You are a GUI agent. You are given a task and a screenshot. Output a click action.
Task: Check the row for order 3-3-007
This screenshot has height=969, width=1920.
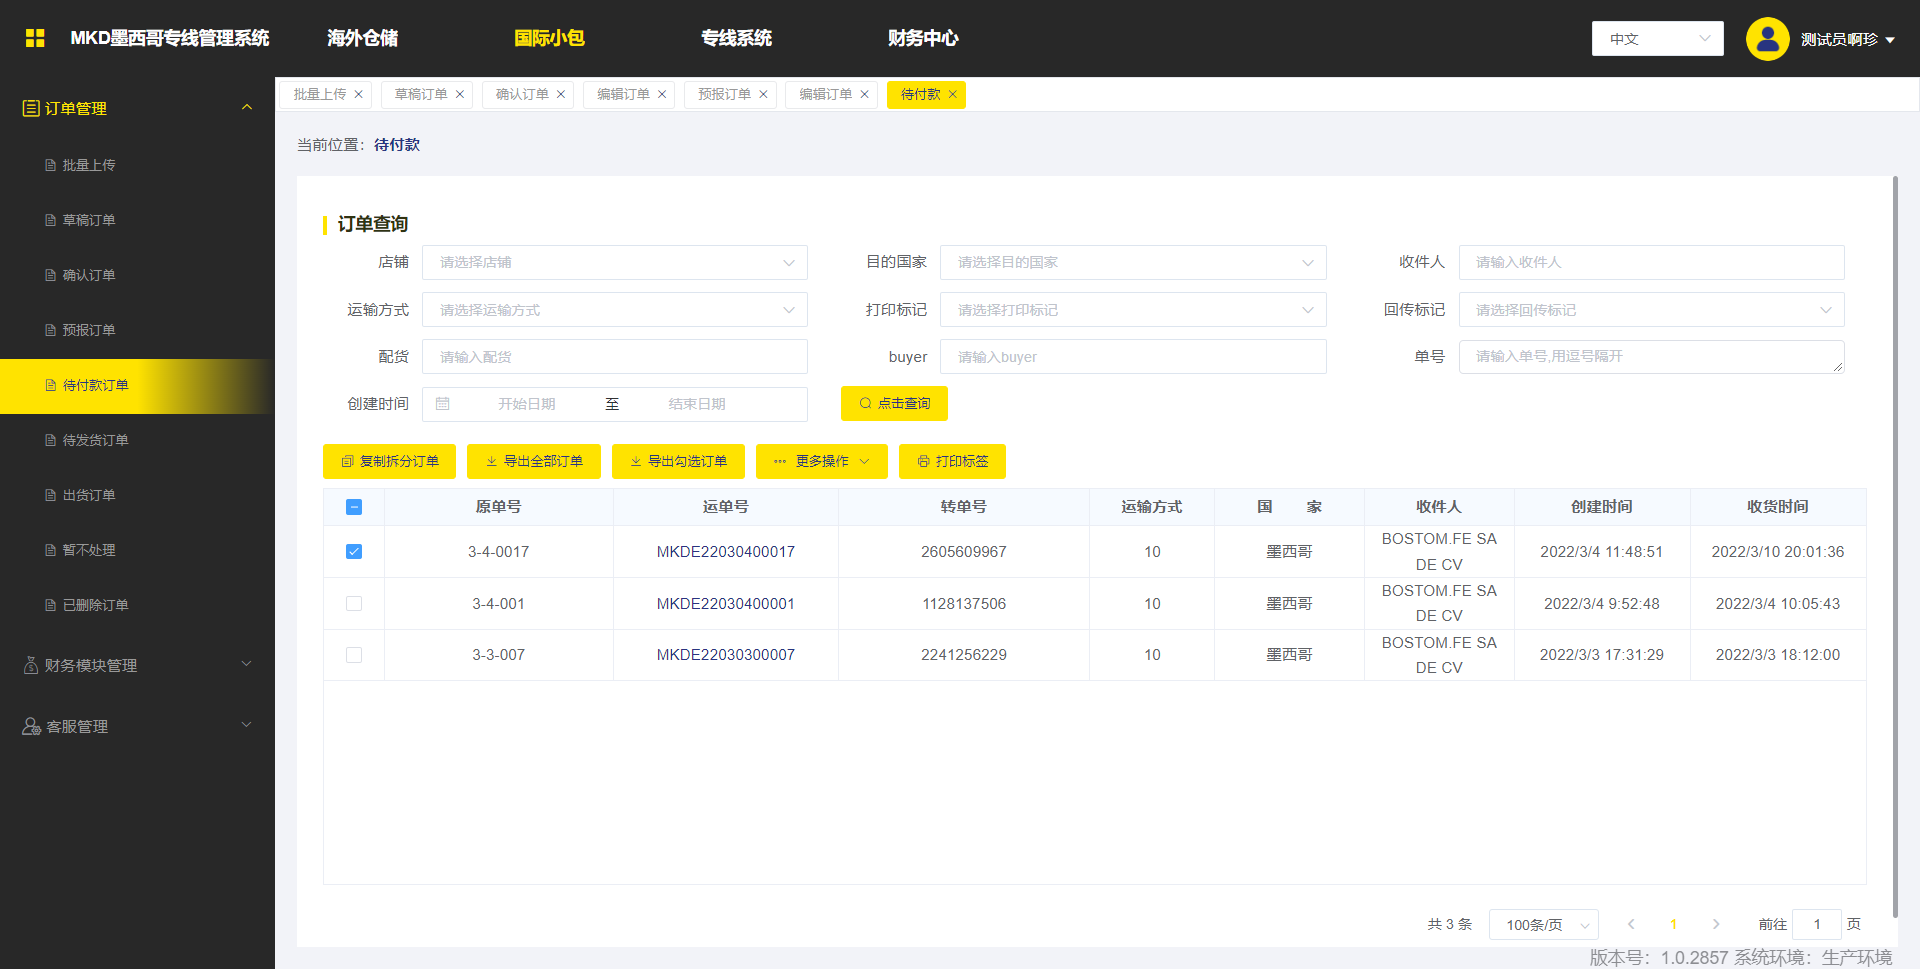(354, 655)
